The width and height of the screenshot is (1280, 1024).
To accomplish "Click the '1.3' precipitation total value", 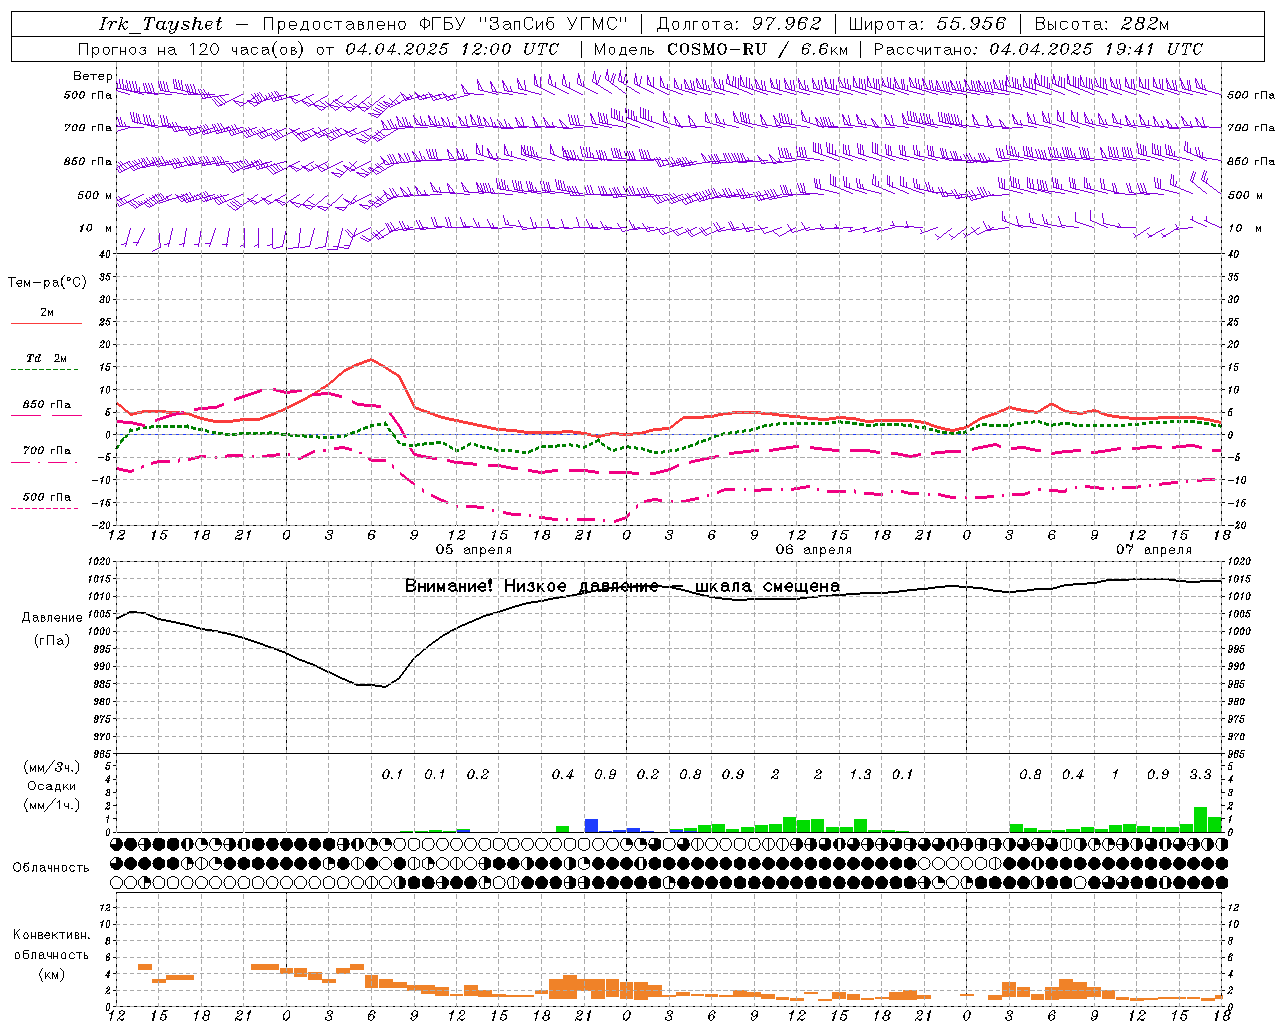I will pyautogui.click(x=860, y=774).
